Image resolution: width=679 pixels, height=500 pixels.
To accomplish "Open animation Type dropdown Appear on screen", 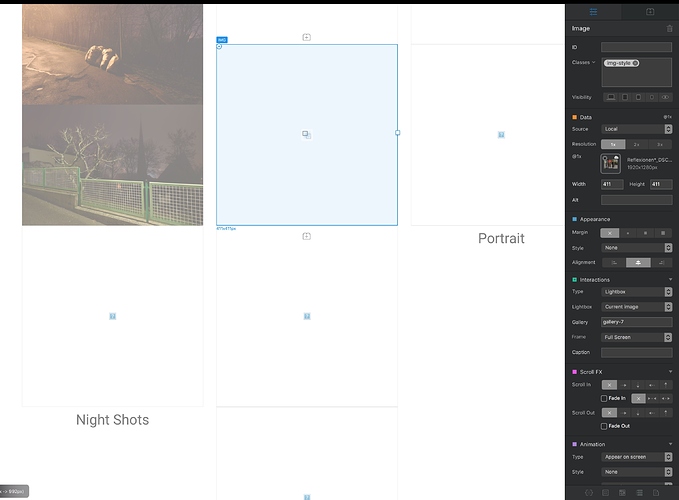I will 636,457.
